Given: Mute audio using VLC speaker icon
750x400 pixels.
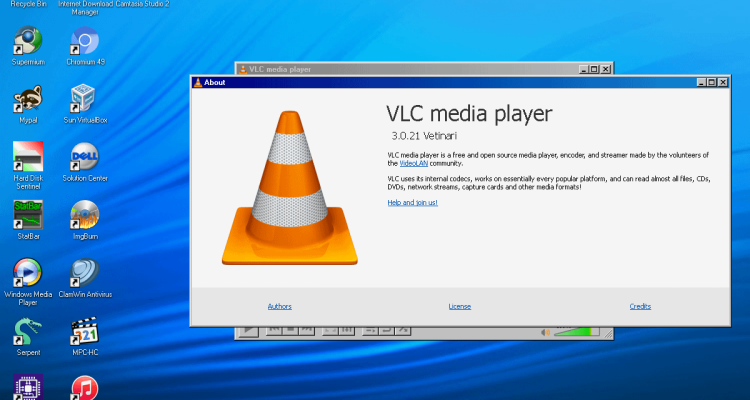Looking at the screenshot, I should pyautogui.click(x=546, y=332).
